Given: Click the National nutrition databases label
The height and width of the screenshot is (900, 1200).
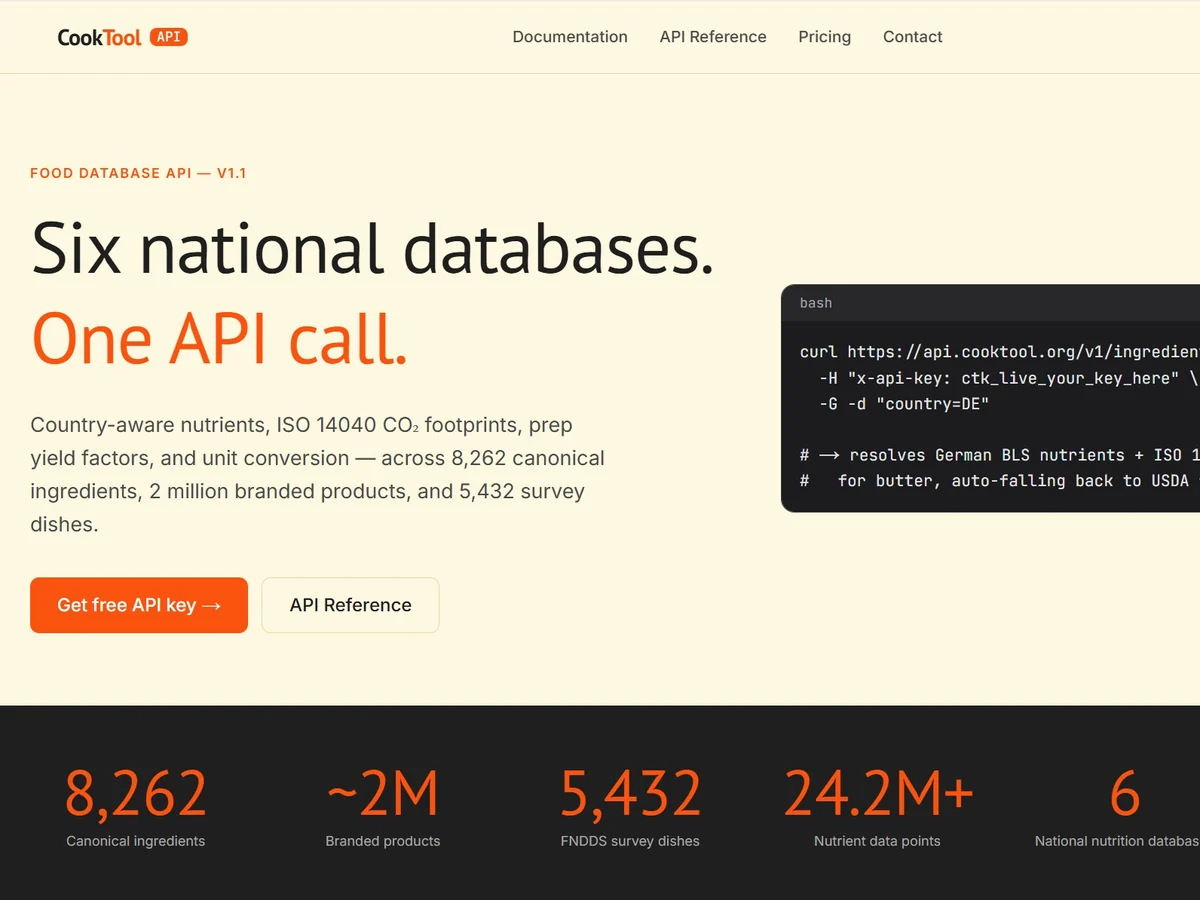Looking at the screenshot, I should click(x=1117, y=841).
